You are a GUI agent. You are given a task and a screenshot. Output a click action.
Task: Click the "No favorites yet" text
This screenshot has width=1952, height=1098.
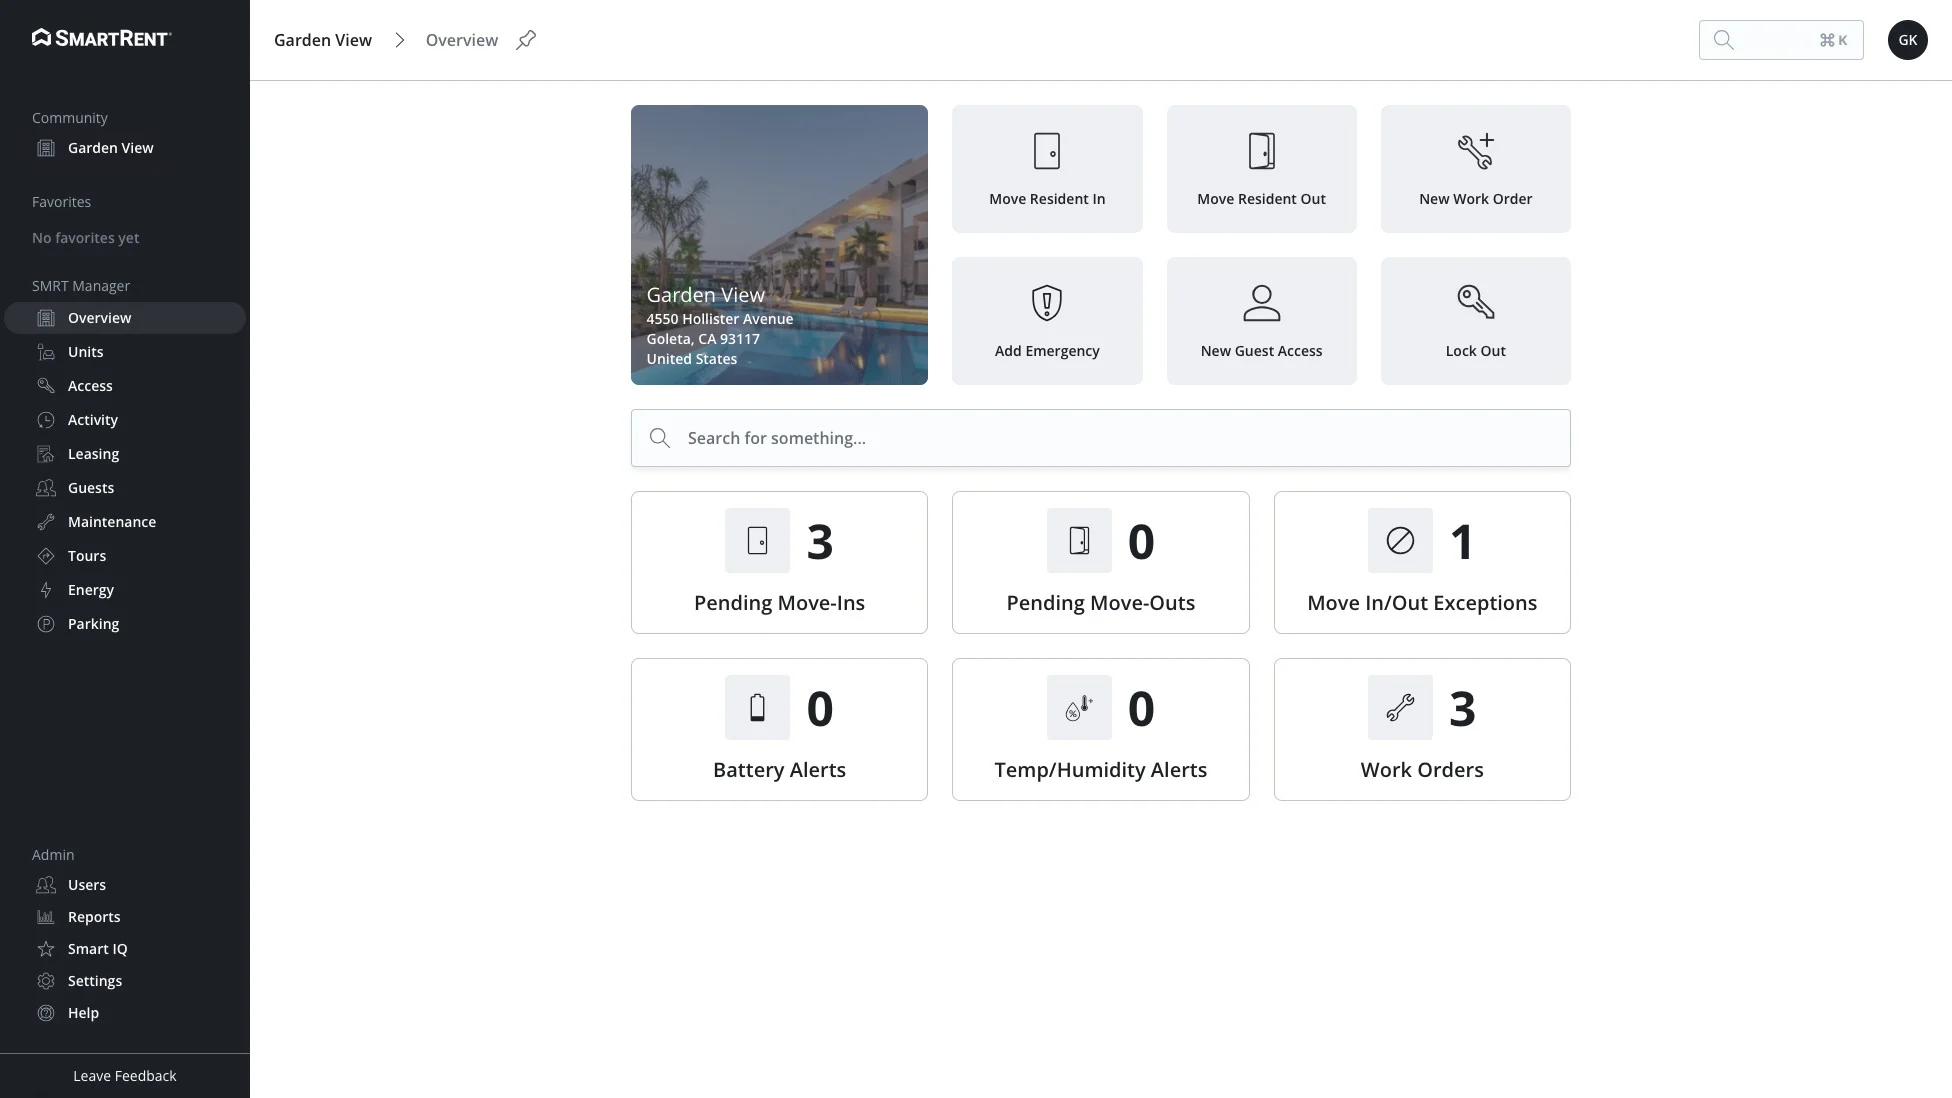[86, 238]
